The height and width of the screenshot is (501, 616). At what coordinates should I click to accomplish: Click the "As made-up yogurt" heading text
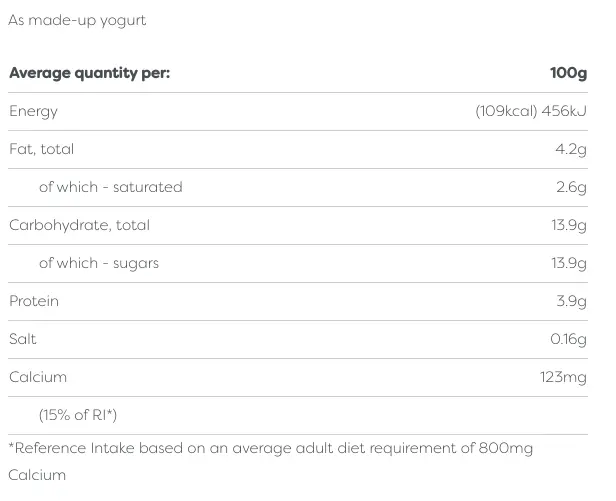77,20
